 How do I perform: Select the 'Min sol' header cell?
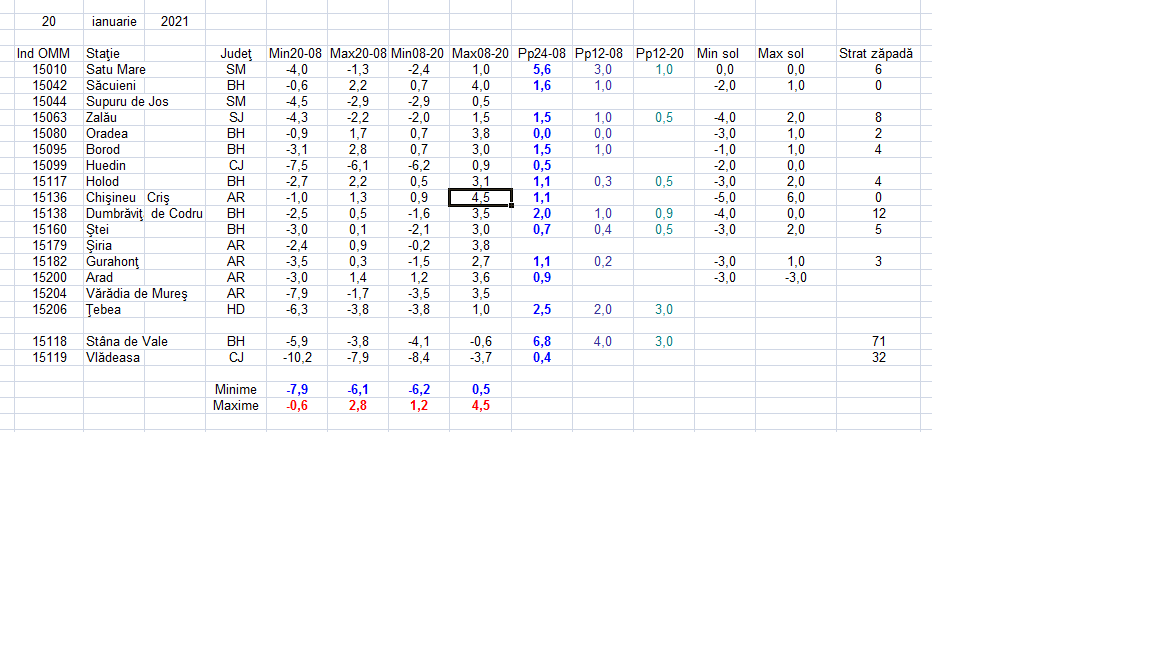tap(724, 54)
